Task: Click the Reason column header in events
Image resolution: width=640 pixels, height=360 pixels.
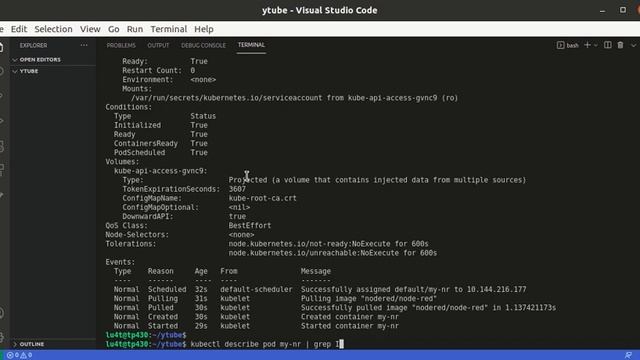Action: 160,271
